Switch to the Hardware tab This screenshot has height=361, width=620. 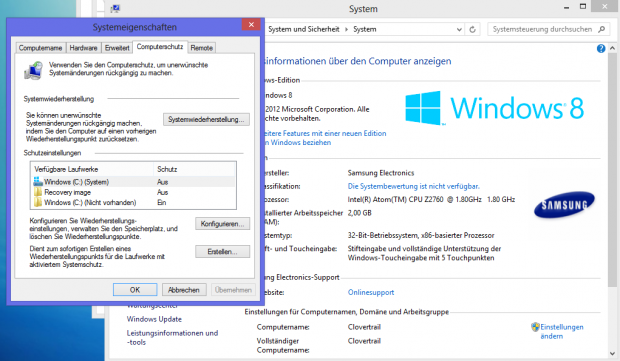tap(83, 48)
